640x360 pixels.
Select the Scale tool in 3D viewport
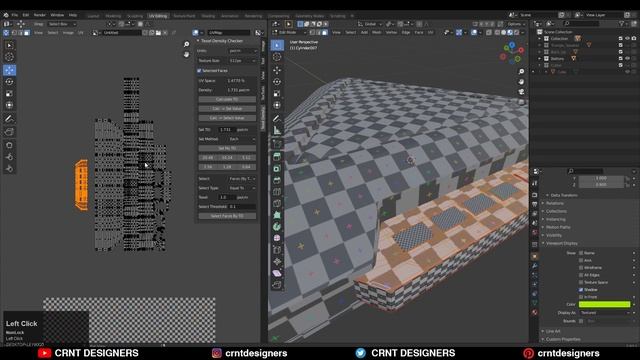point(277,93)
